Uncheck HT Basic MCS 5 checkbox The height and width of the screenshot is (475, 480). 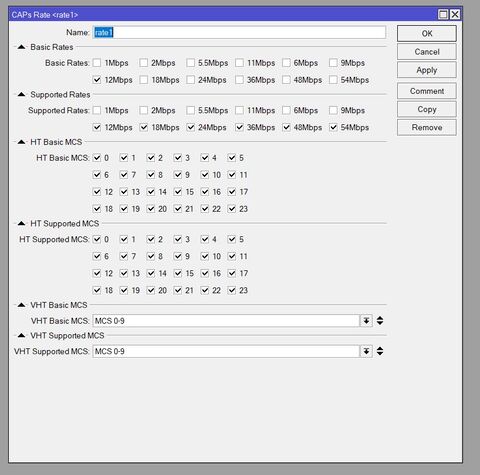pos(232,158)
